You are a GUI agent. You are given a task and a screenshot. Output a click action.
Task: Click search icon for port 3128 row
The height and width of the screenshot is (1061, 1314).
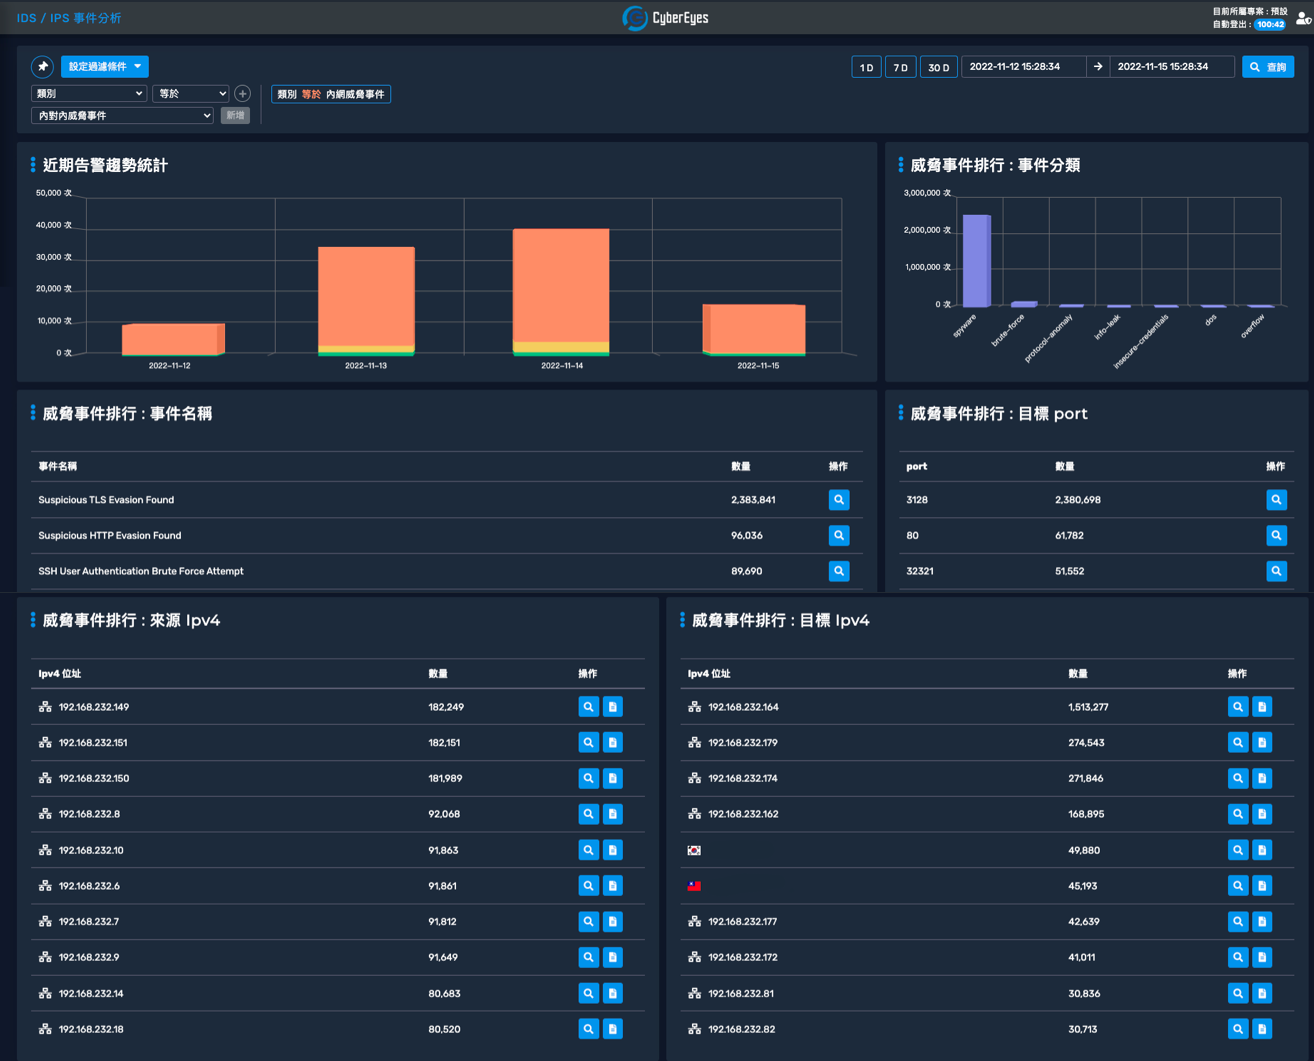click(x=1276, y=500)
